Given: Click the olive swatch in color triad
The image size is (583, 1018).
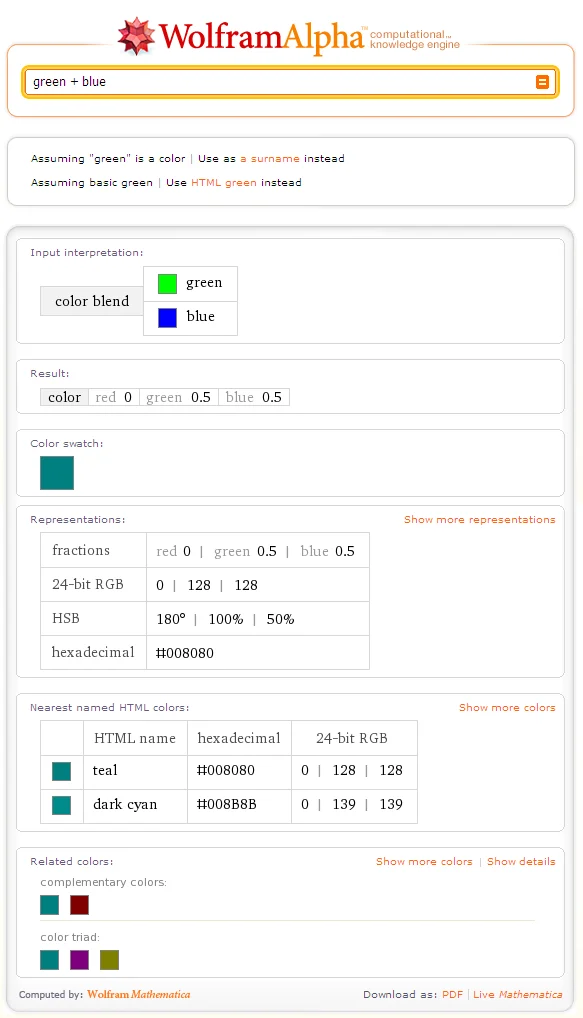Looking at the screenshot, I should 109,960.
